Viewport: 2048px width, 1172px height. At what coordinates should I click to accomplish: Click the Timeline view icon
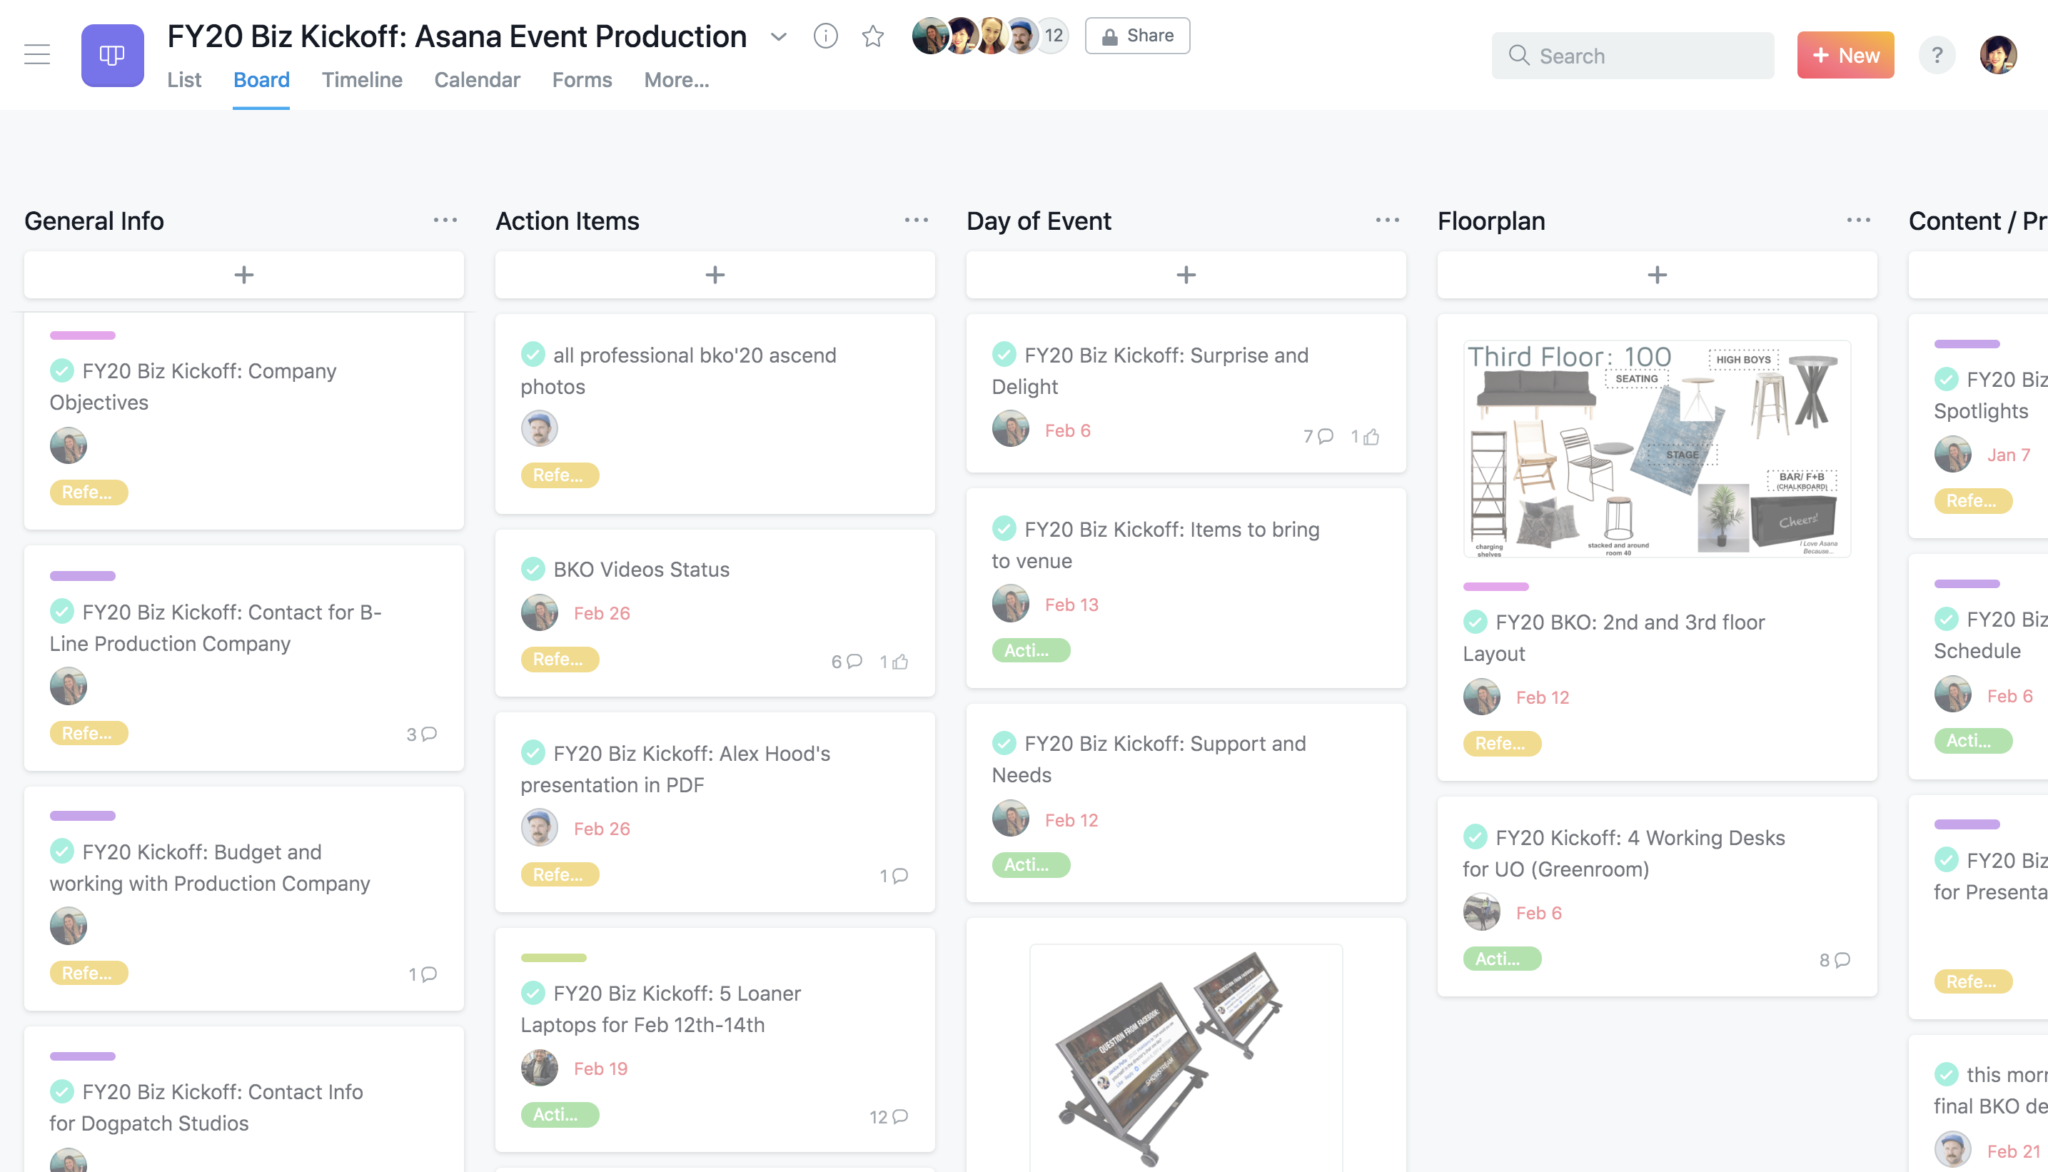pos(361,79)
